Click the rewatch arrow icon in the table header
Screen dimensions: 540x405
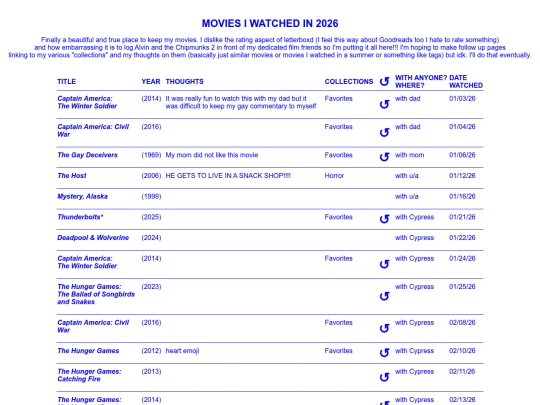(384, 82)
